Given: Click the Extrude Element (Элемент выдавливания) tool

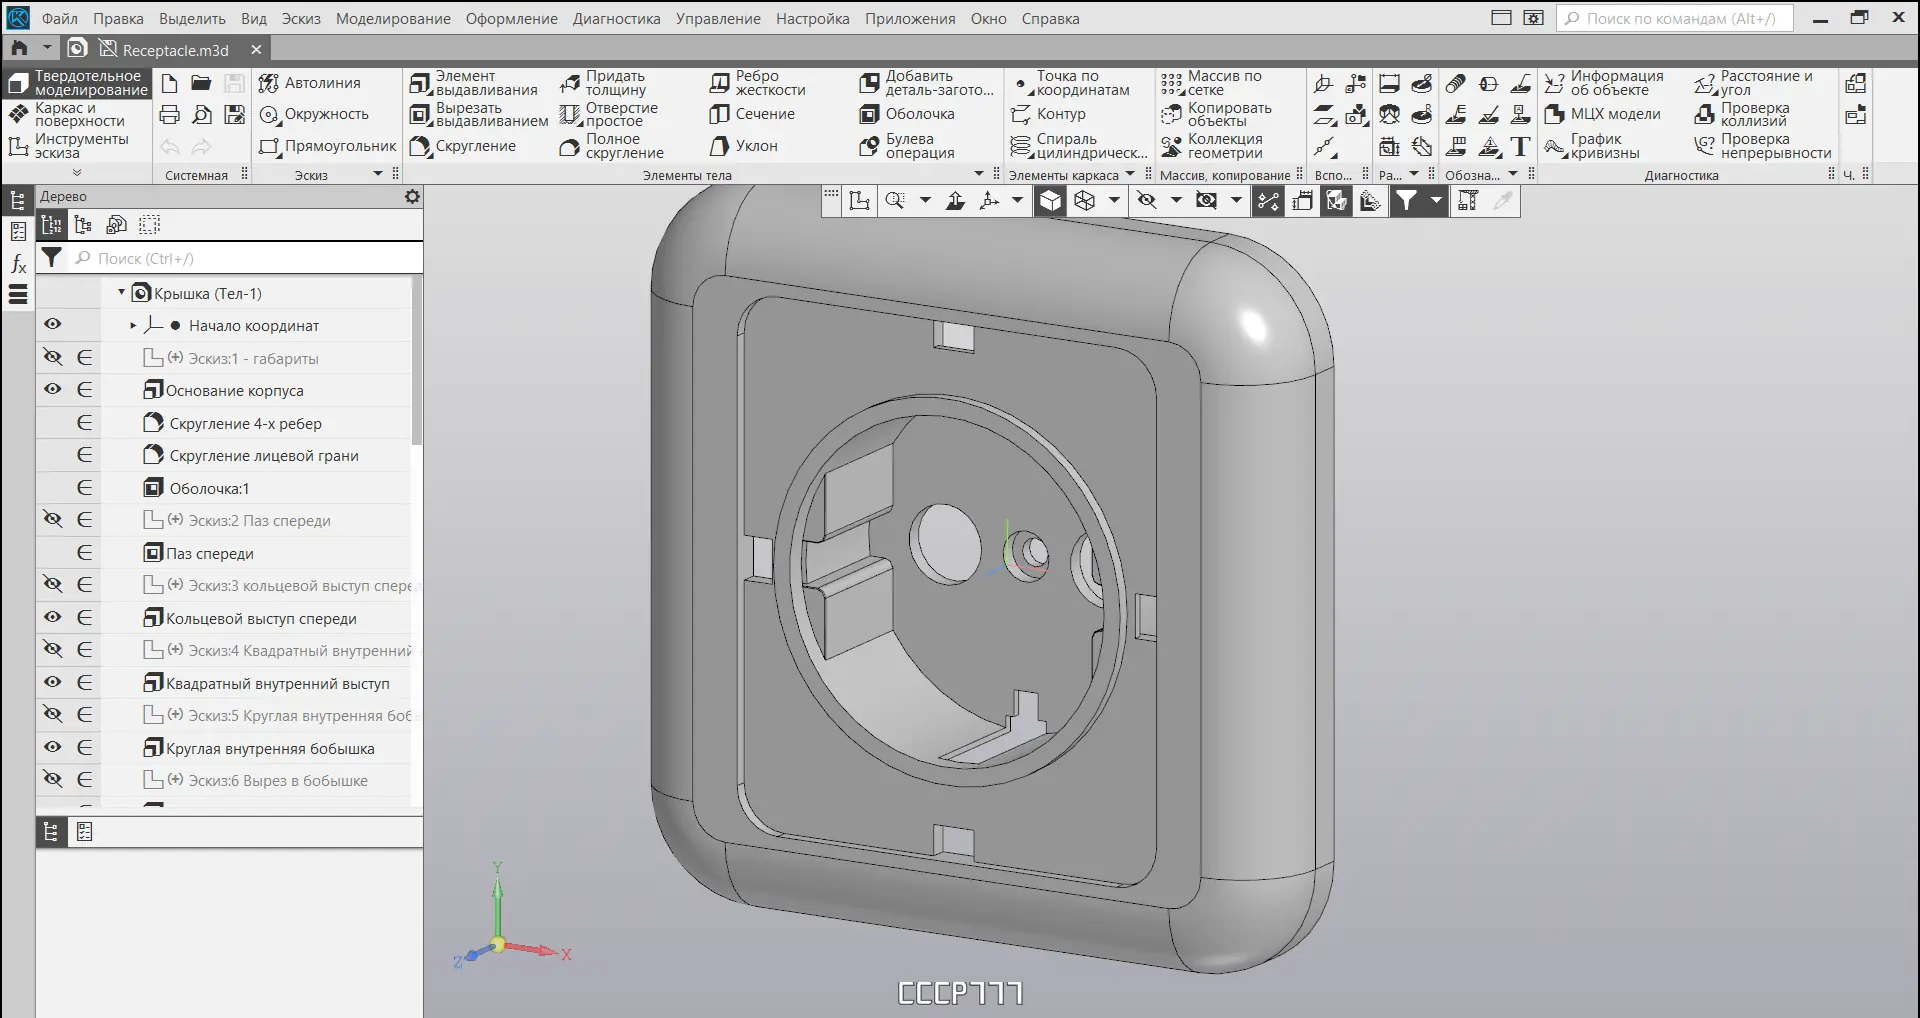Looking at the screenshot, I should point(474,83).
